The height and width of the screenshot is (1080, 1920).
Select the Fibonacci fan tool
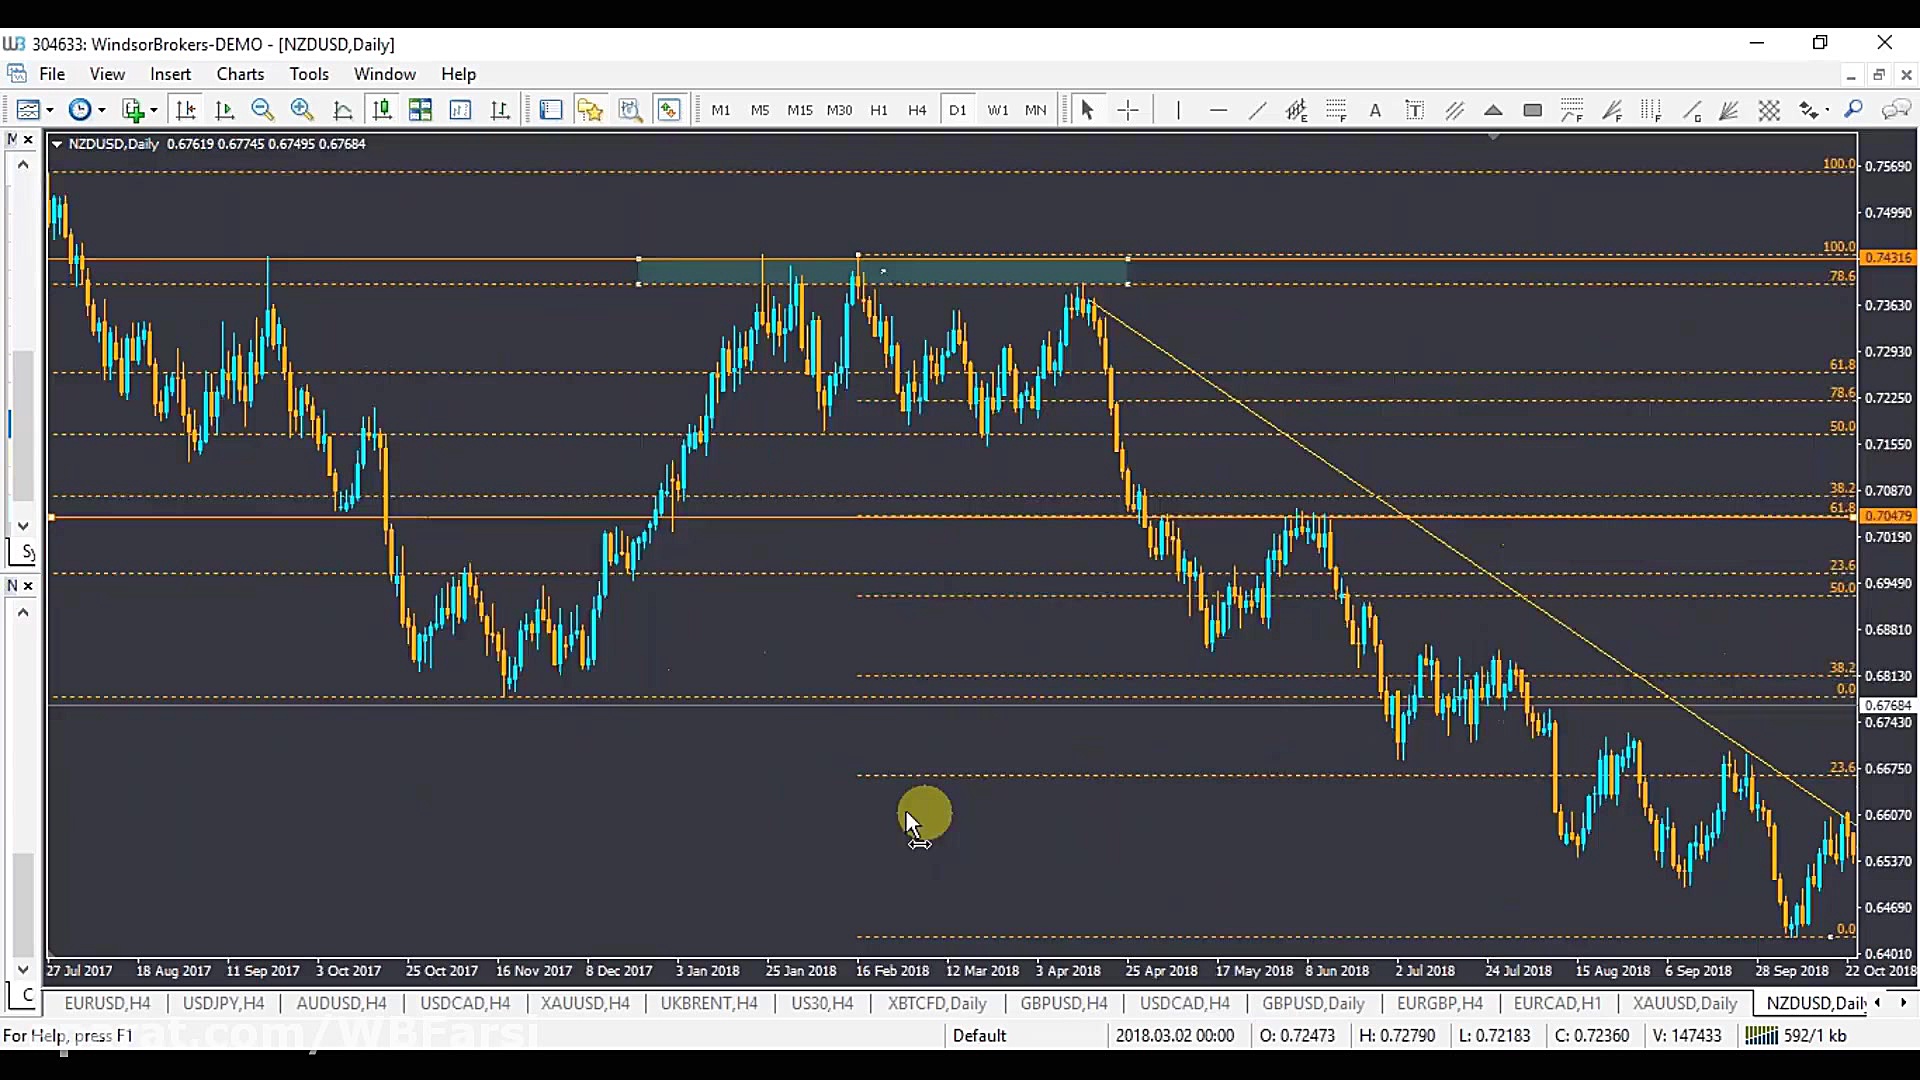1611,110
